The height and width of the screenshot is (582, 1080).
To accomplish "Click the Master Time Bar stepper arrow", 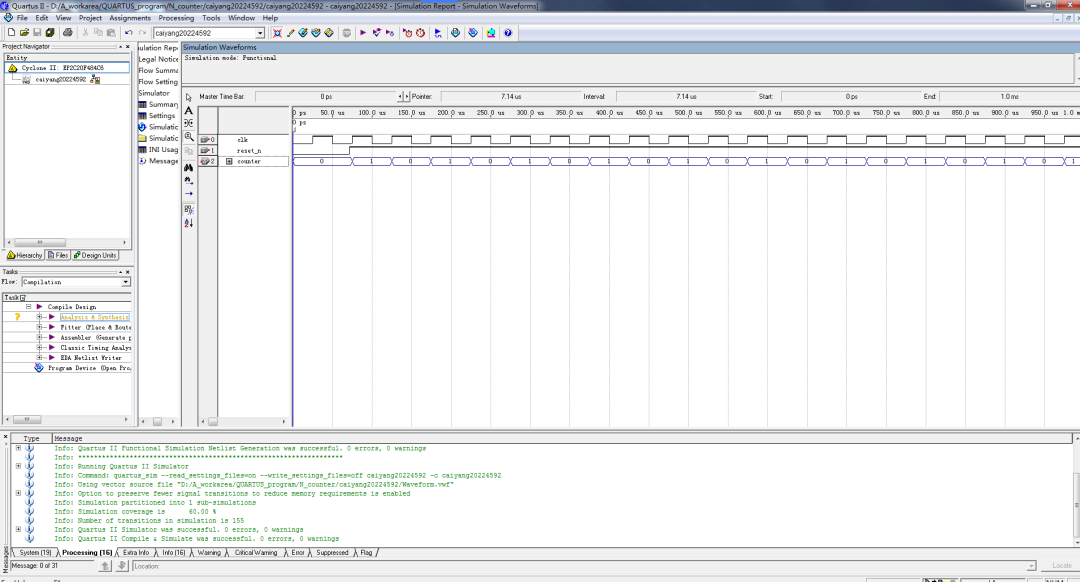I will pyautogui.click(x=402, y=96).
